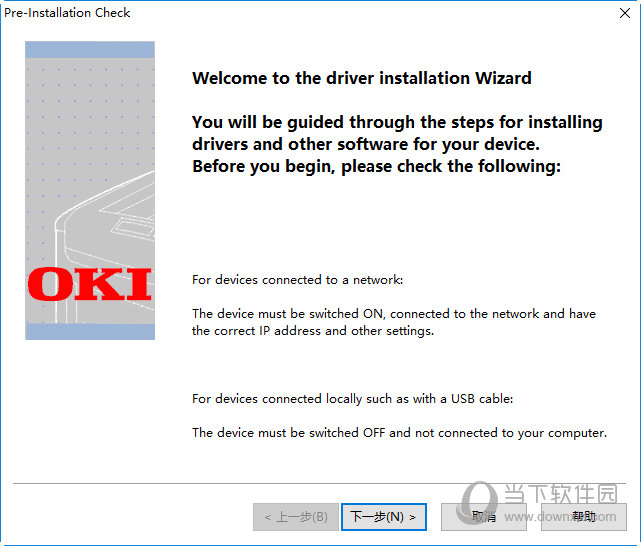The height and width of the screenshot is (546, 641).
Task: Click 'For devices connected to a network' text
Action: coord(298,280)
